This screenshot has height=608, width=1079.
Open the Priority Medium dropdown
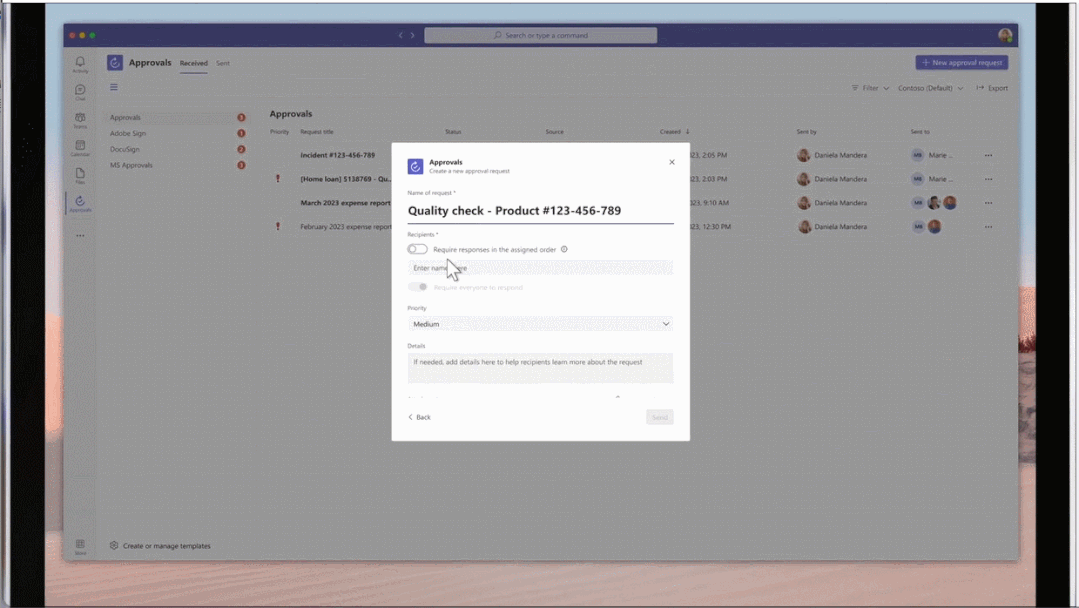coord(540,324)
